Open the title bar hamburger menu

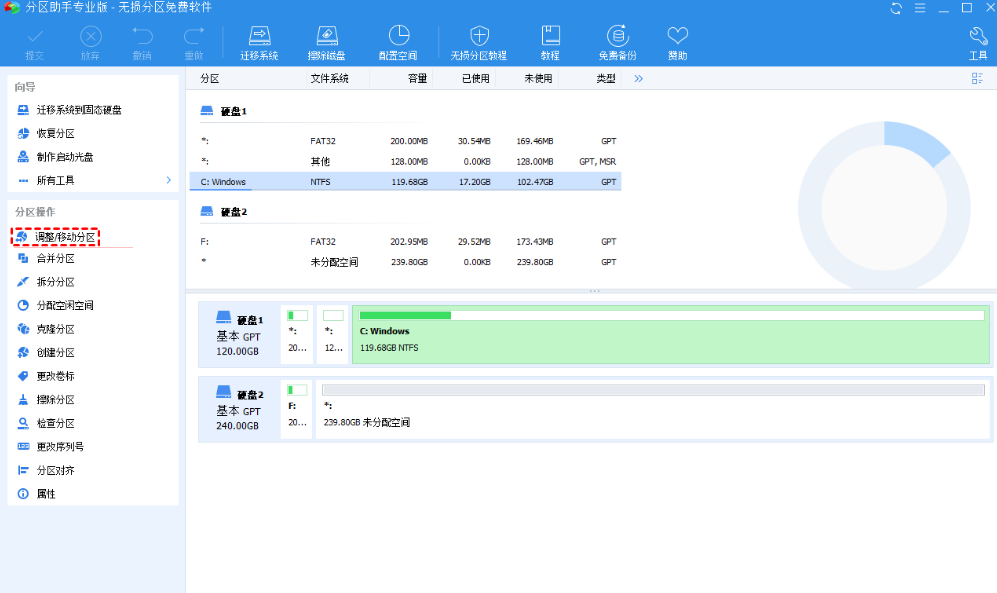click(x=919, y=8)
